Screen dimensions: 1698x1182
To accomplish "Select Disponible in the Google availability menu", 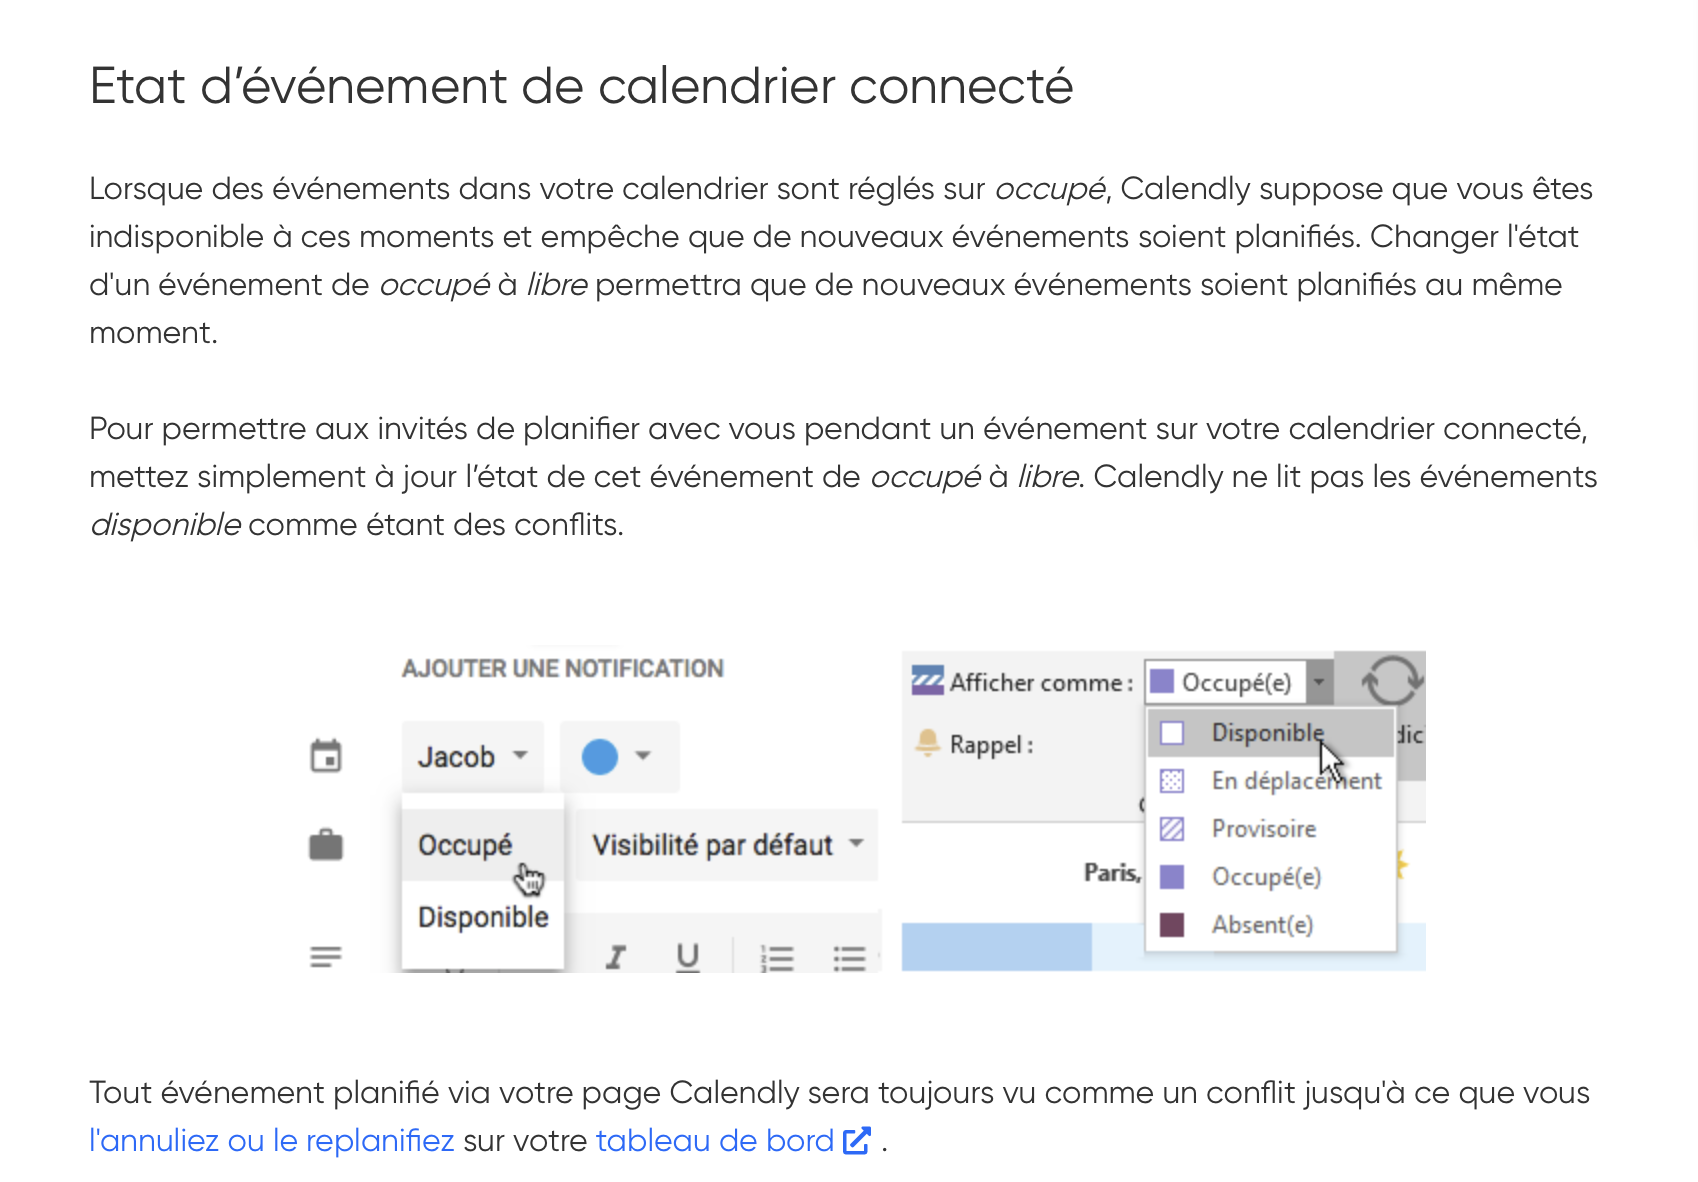I will [x=483, y=917].
